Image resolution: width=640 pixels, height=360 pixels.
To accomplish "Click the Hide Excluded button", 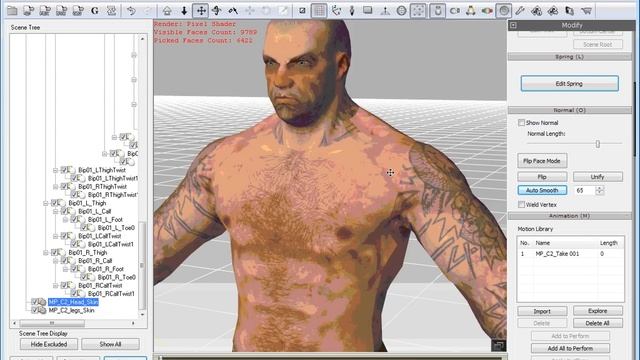I will pyautogui.click(x=49, y=344).
